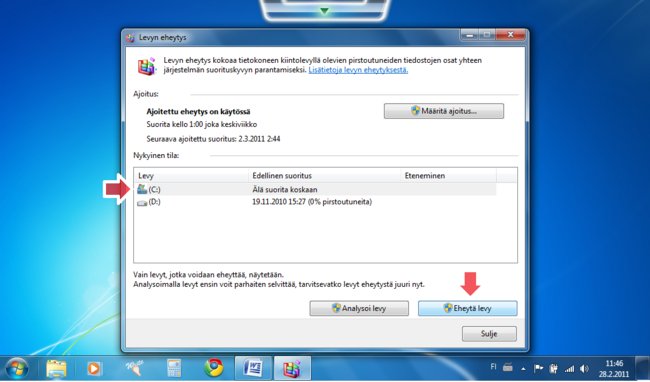Select the 'Älä suorita koskaan' cell
This screenshot has width=650, height=382.
tap(285, 190)
